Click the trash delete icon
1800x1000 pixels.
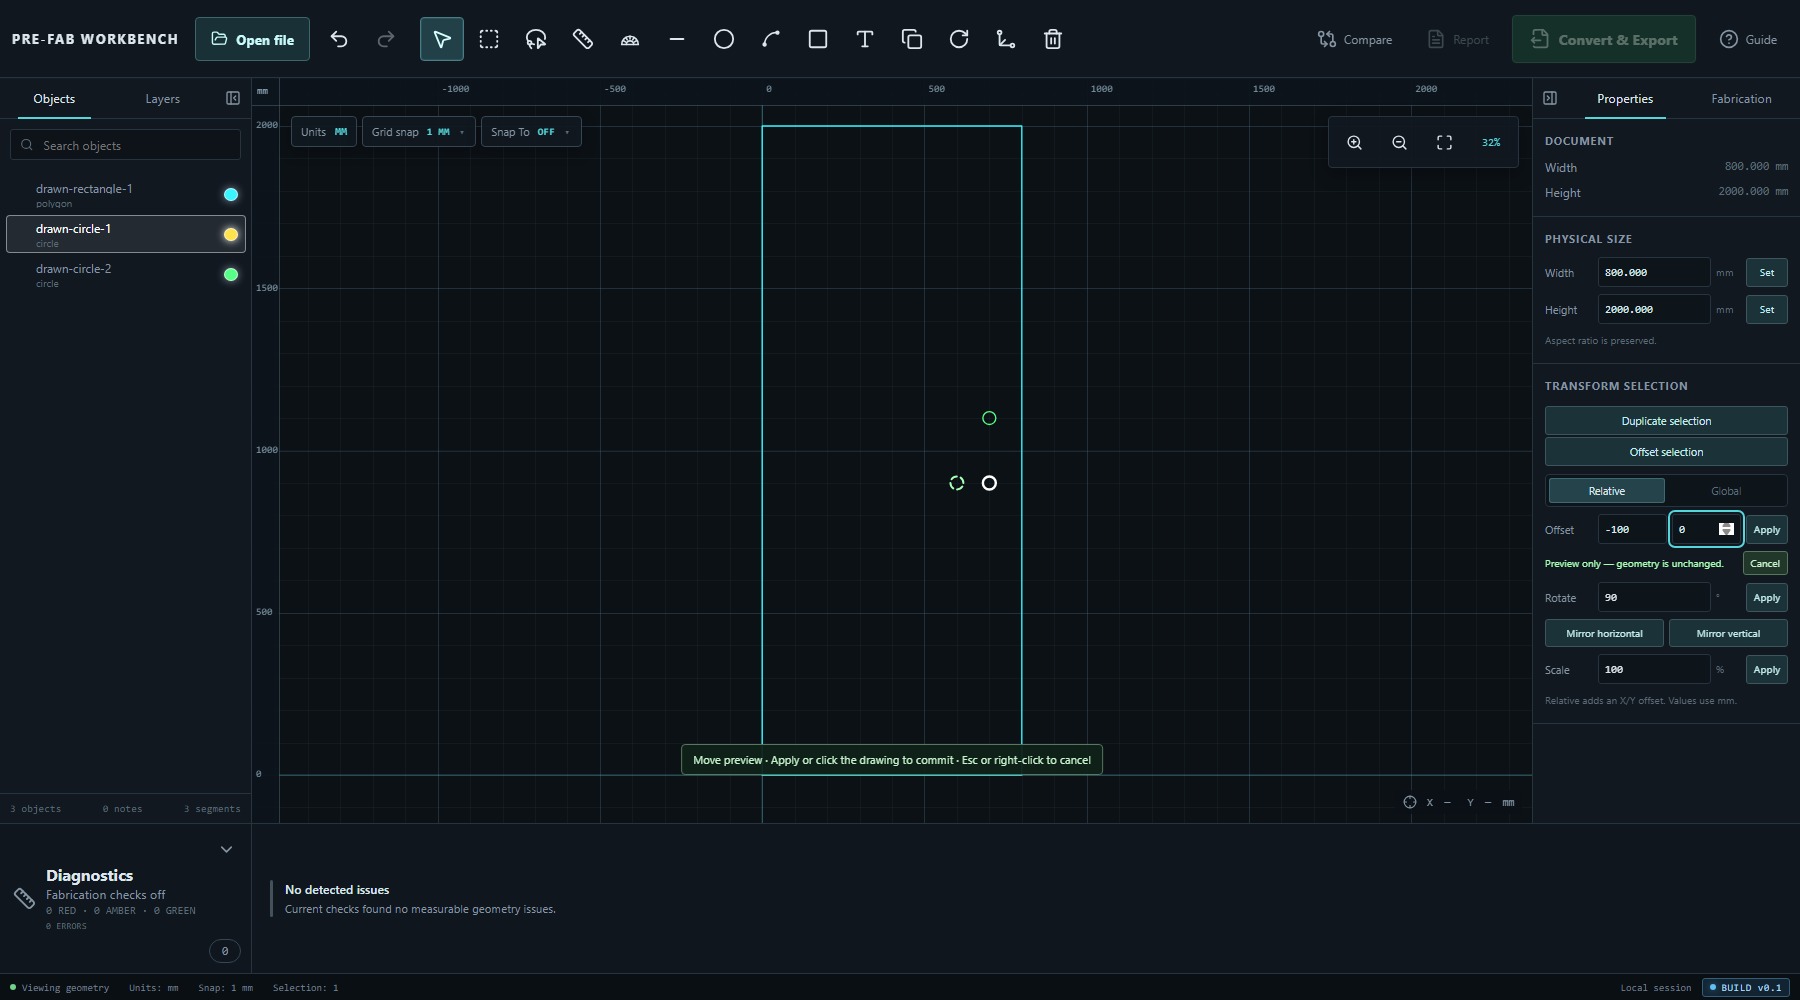click(1053, 39)
